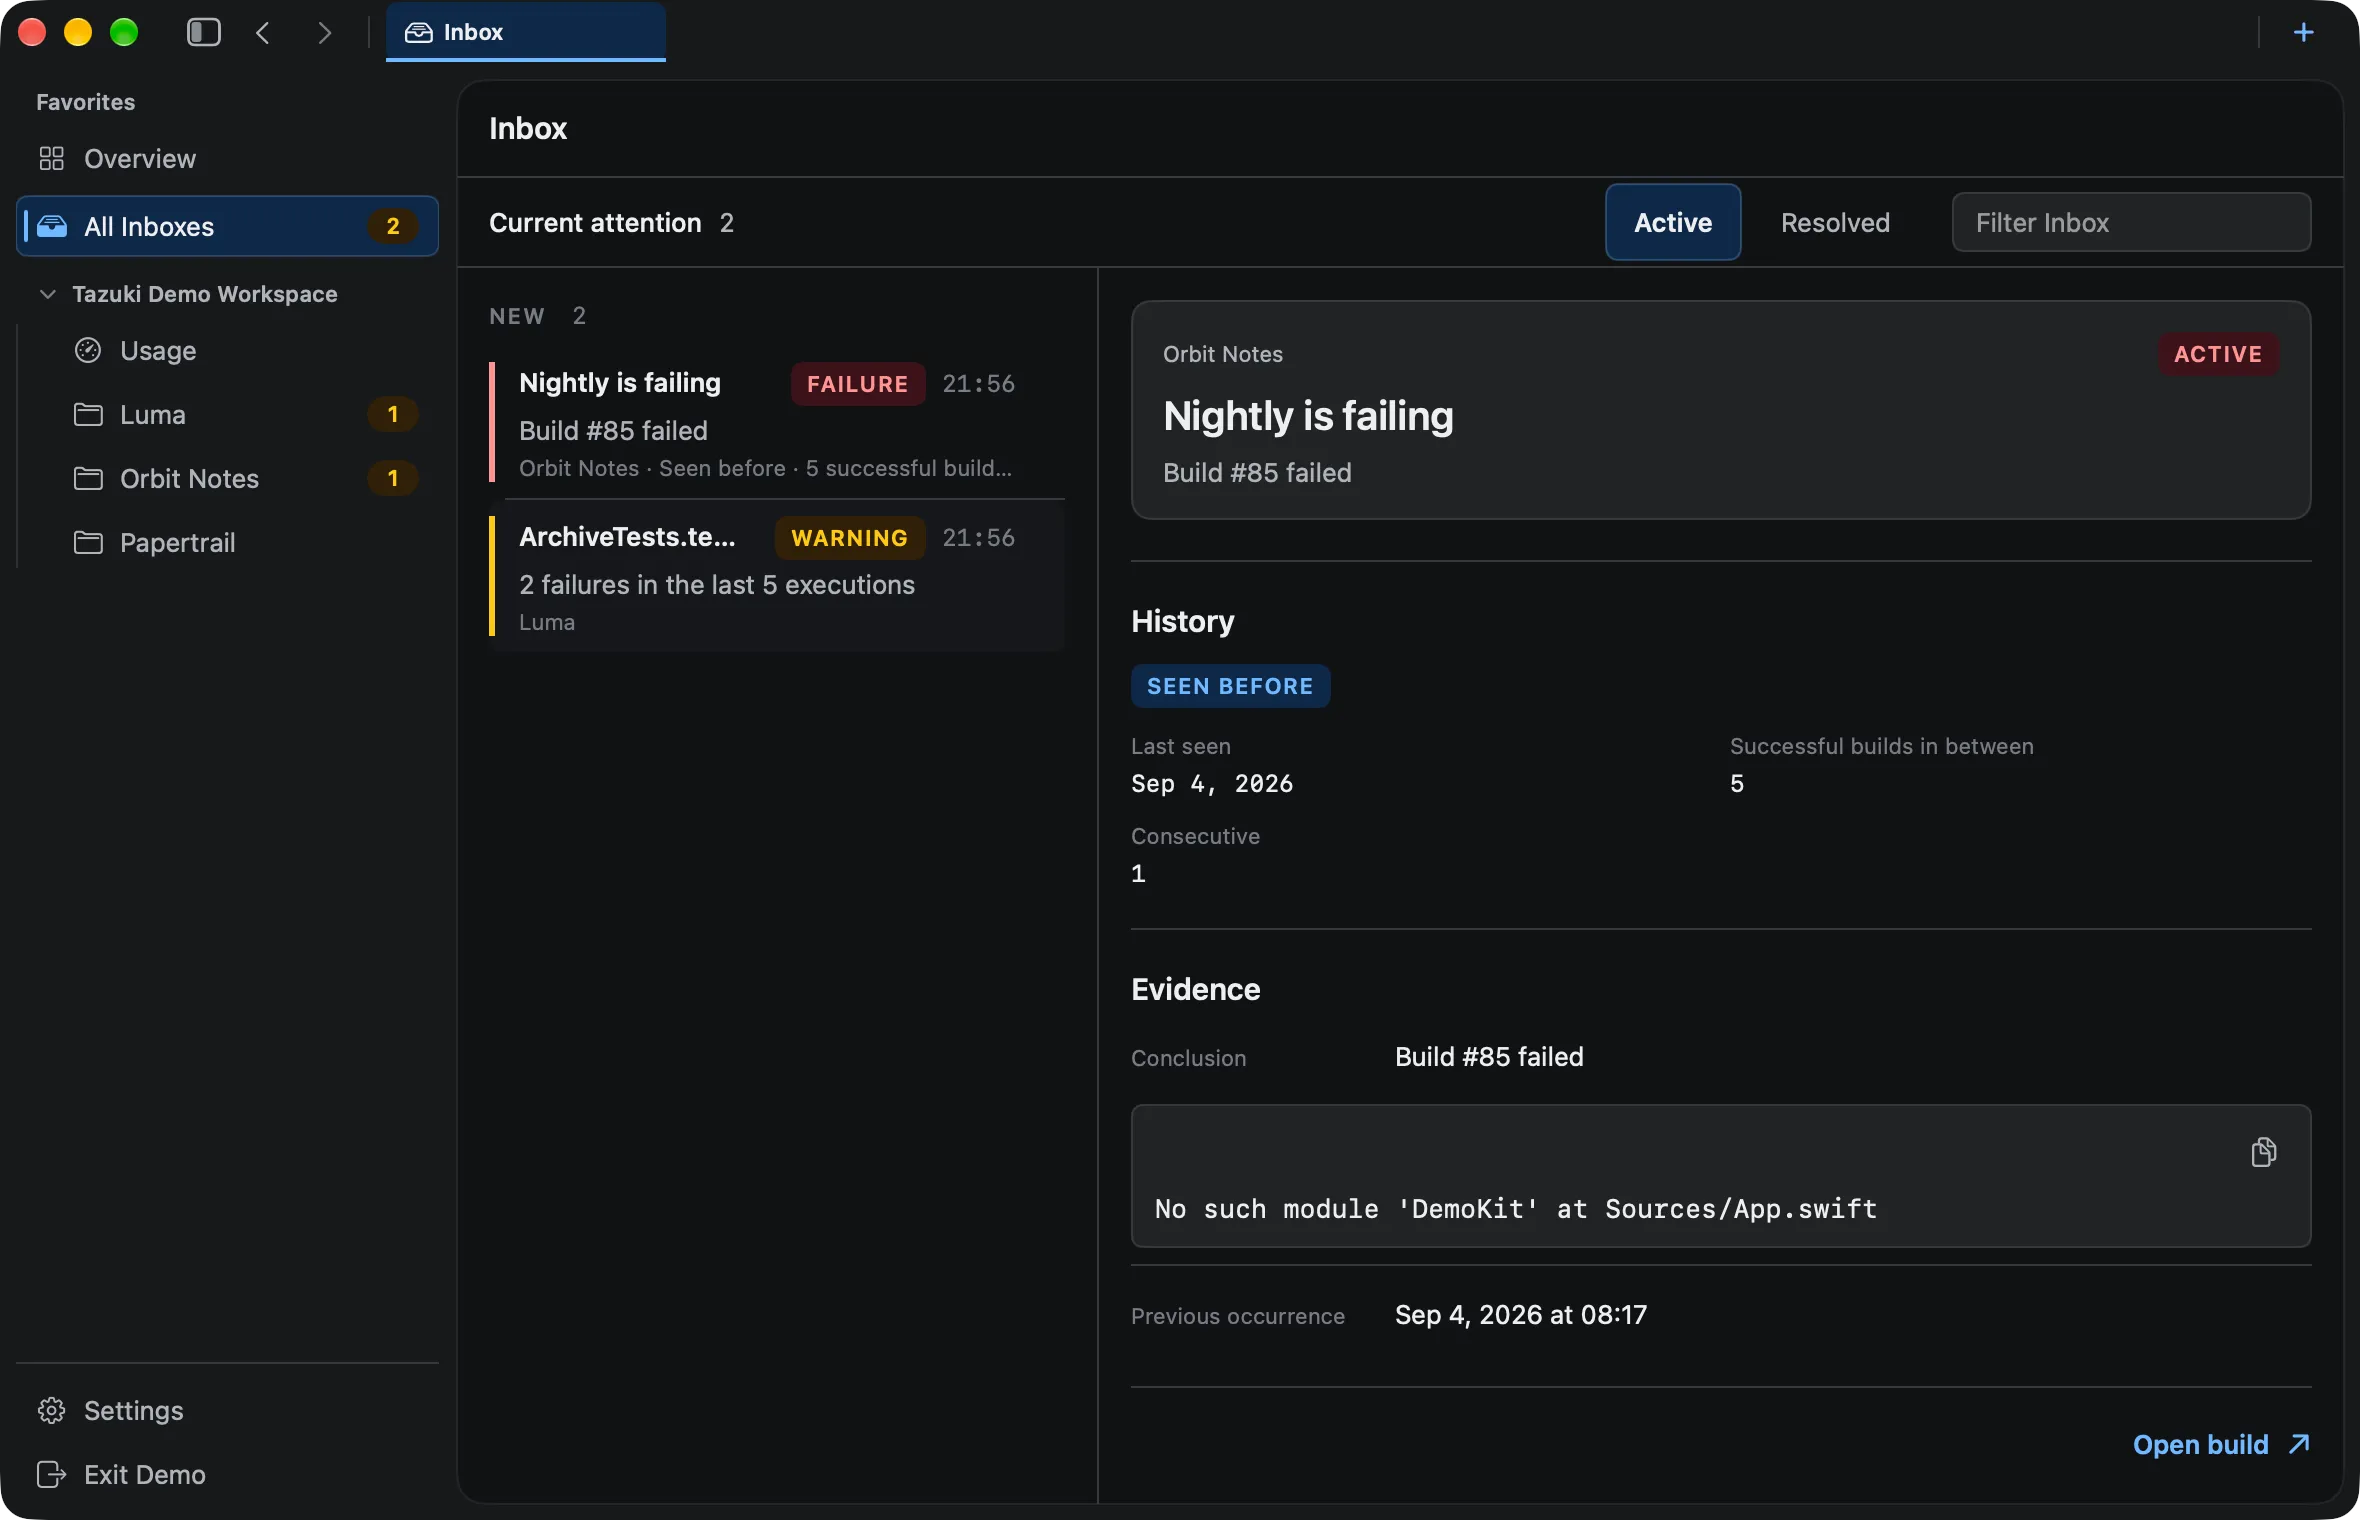Open the Luma inbox

point(245,414)
